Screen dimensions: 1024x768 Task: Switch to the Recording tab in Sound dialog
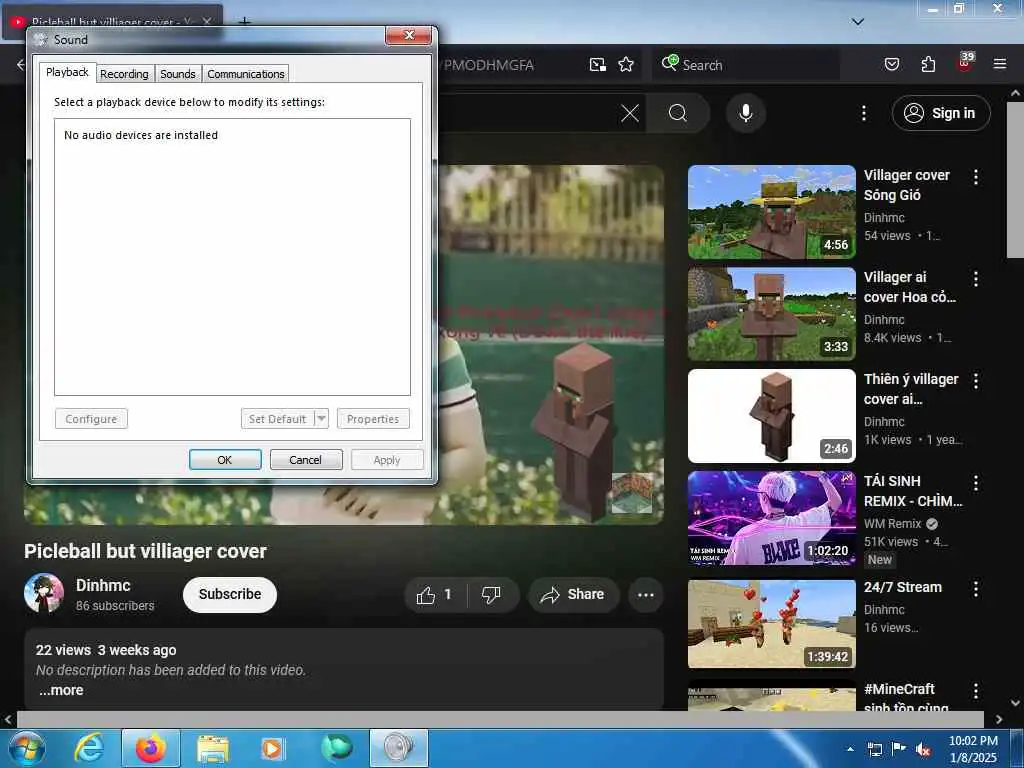124,74
